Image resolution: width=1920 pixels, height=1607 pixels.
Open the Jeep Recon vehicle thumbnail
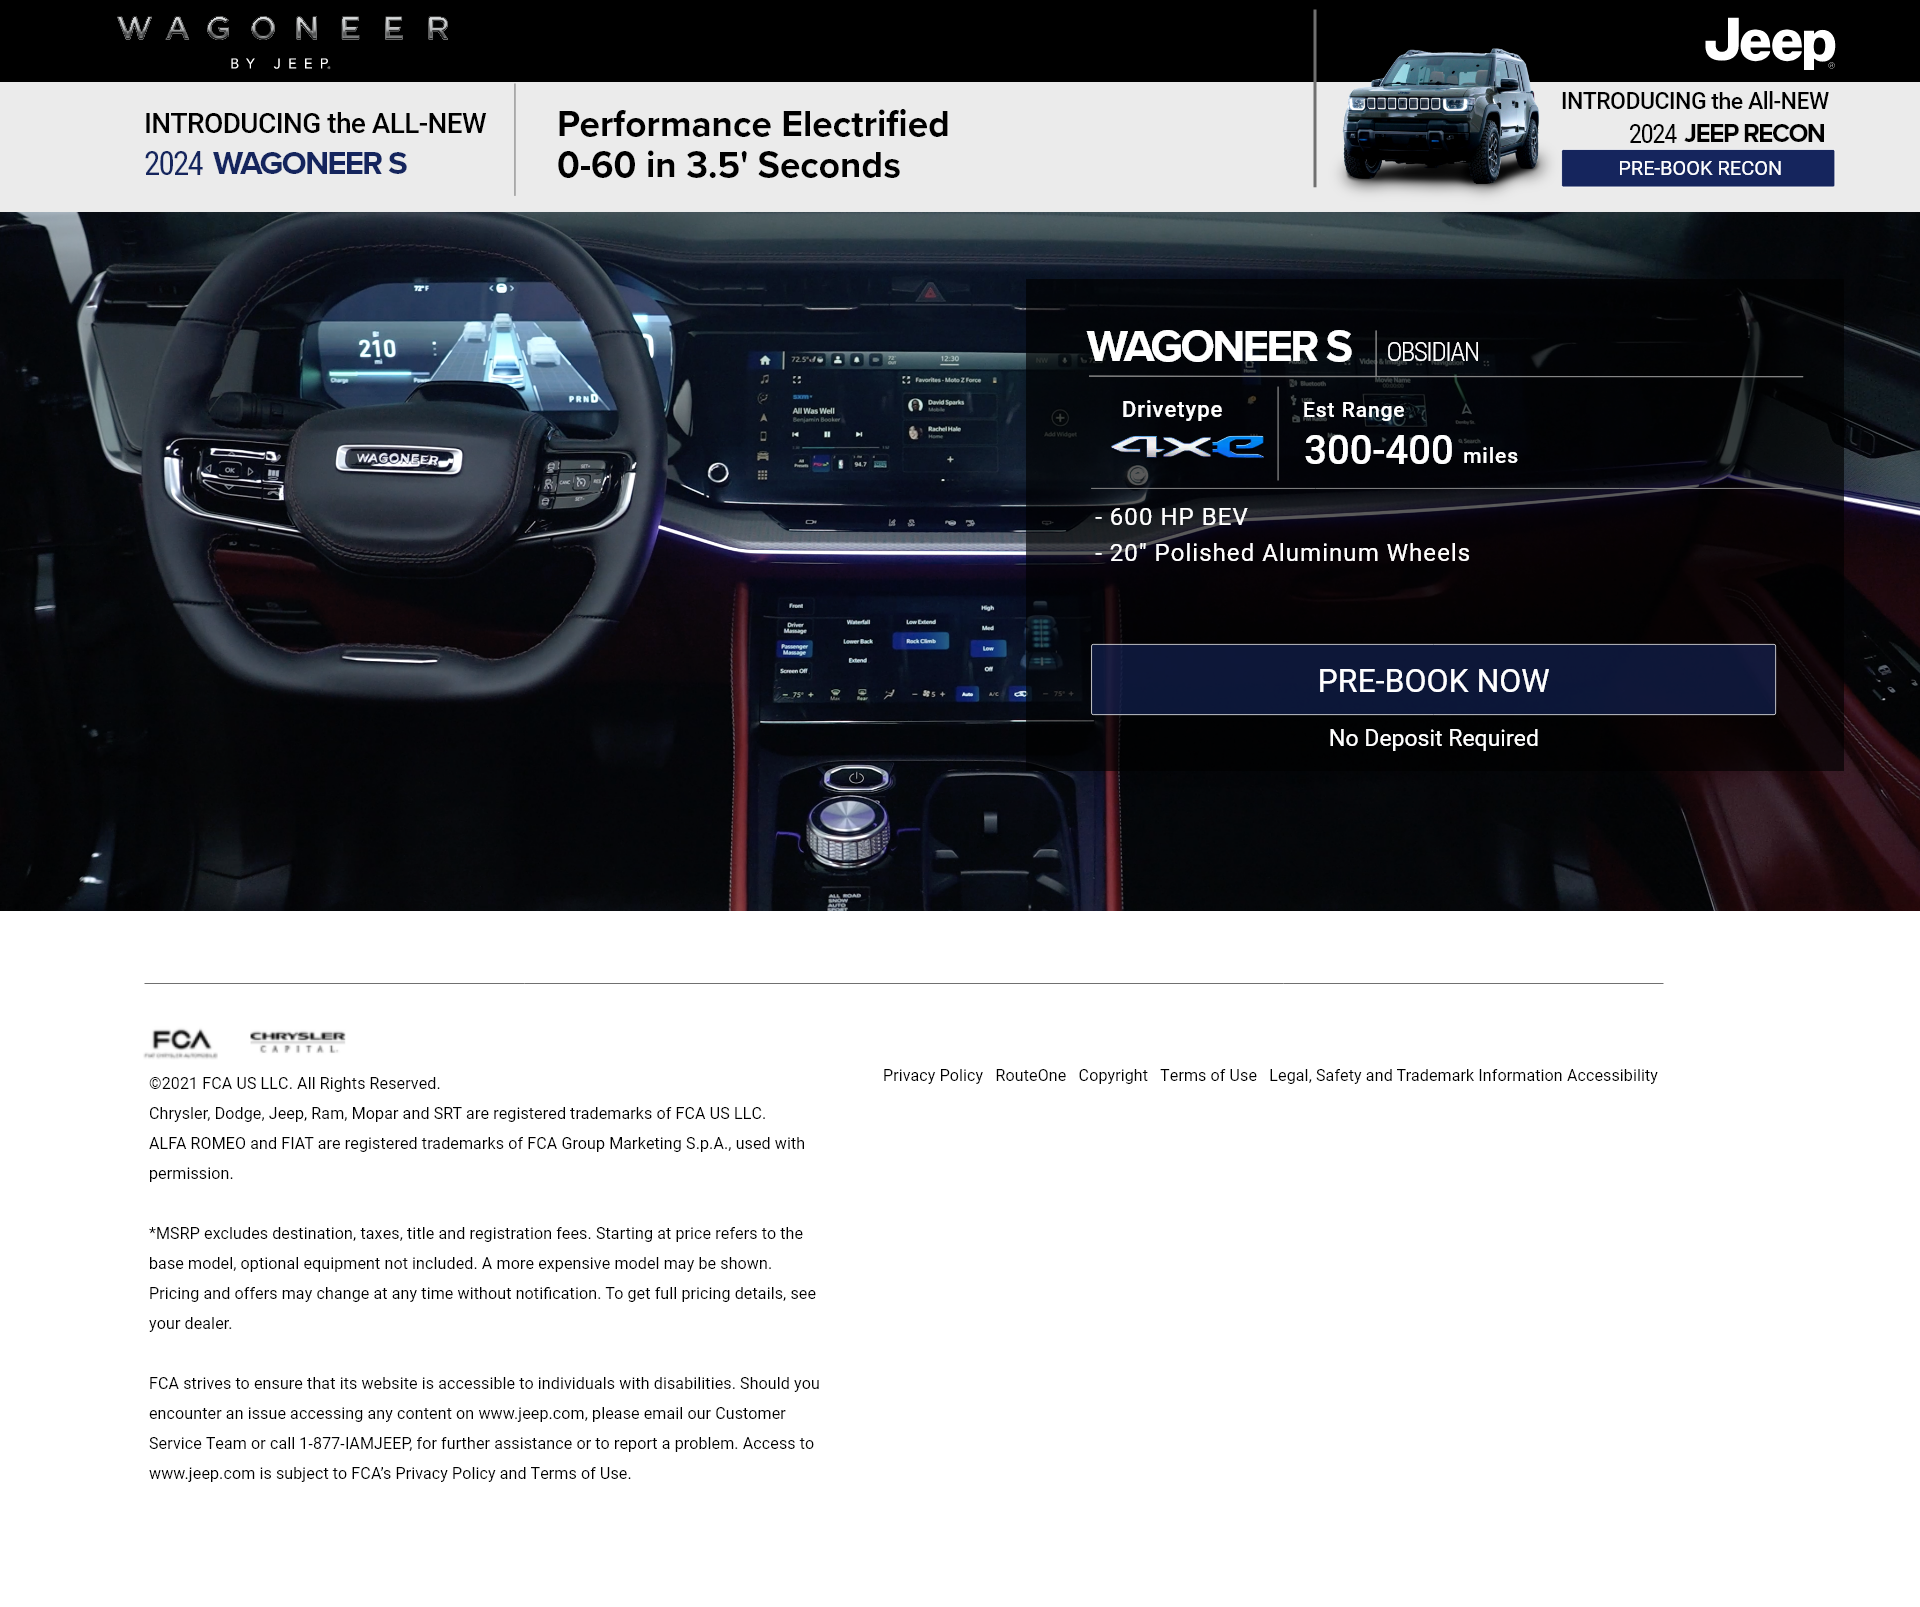tap(1440, 116)
